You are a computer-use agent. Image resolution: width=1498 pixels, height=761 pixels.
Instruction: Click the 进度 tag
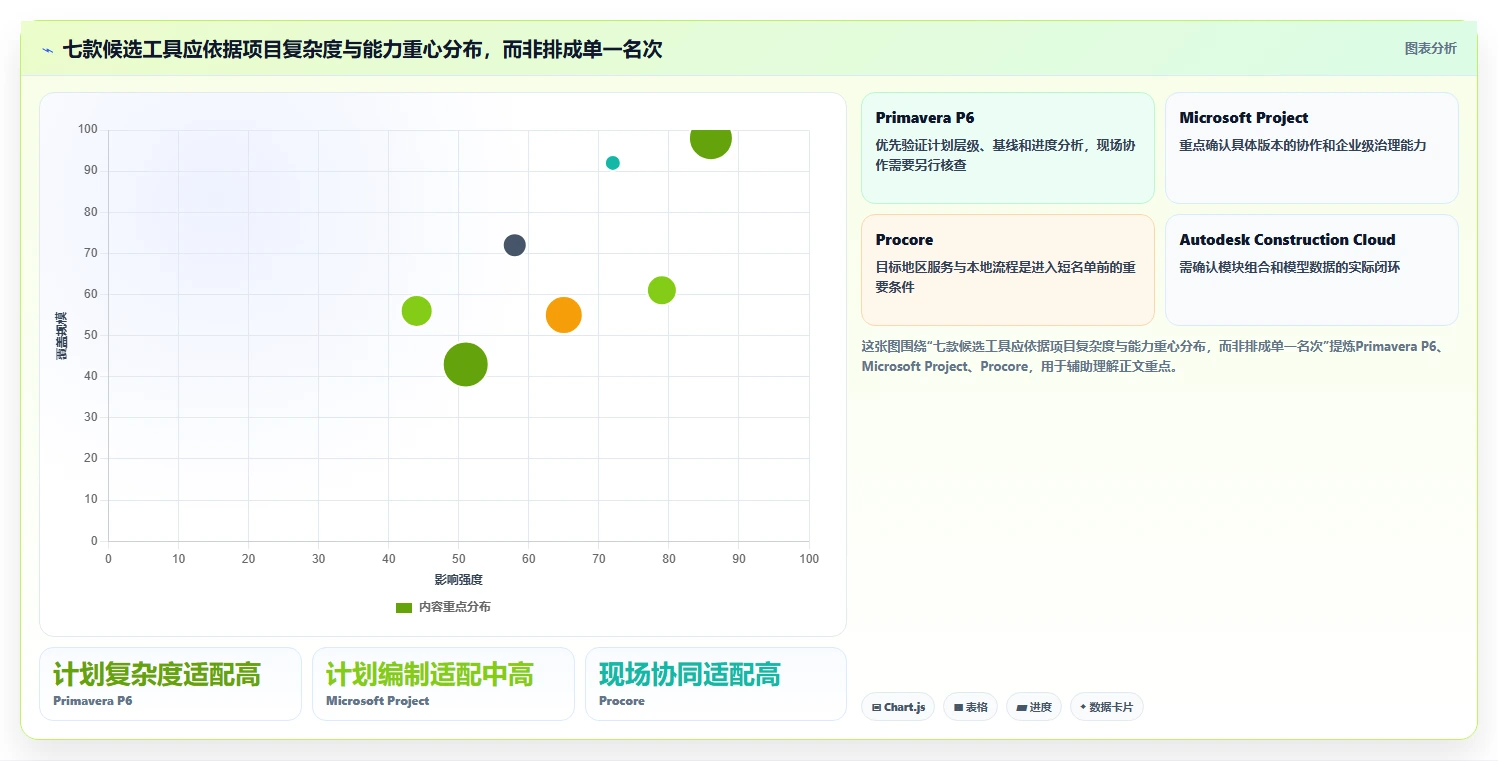1034,707
